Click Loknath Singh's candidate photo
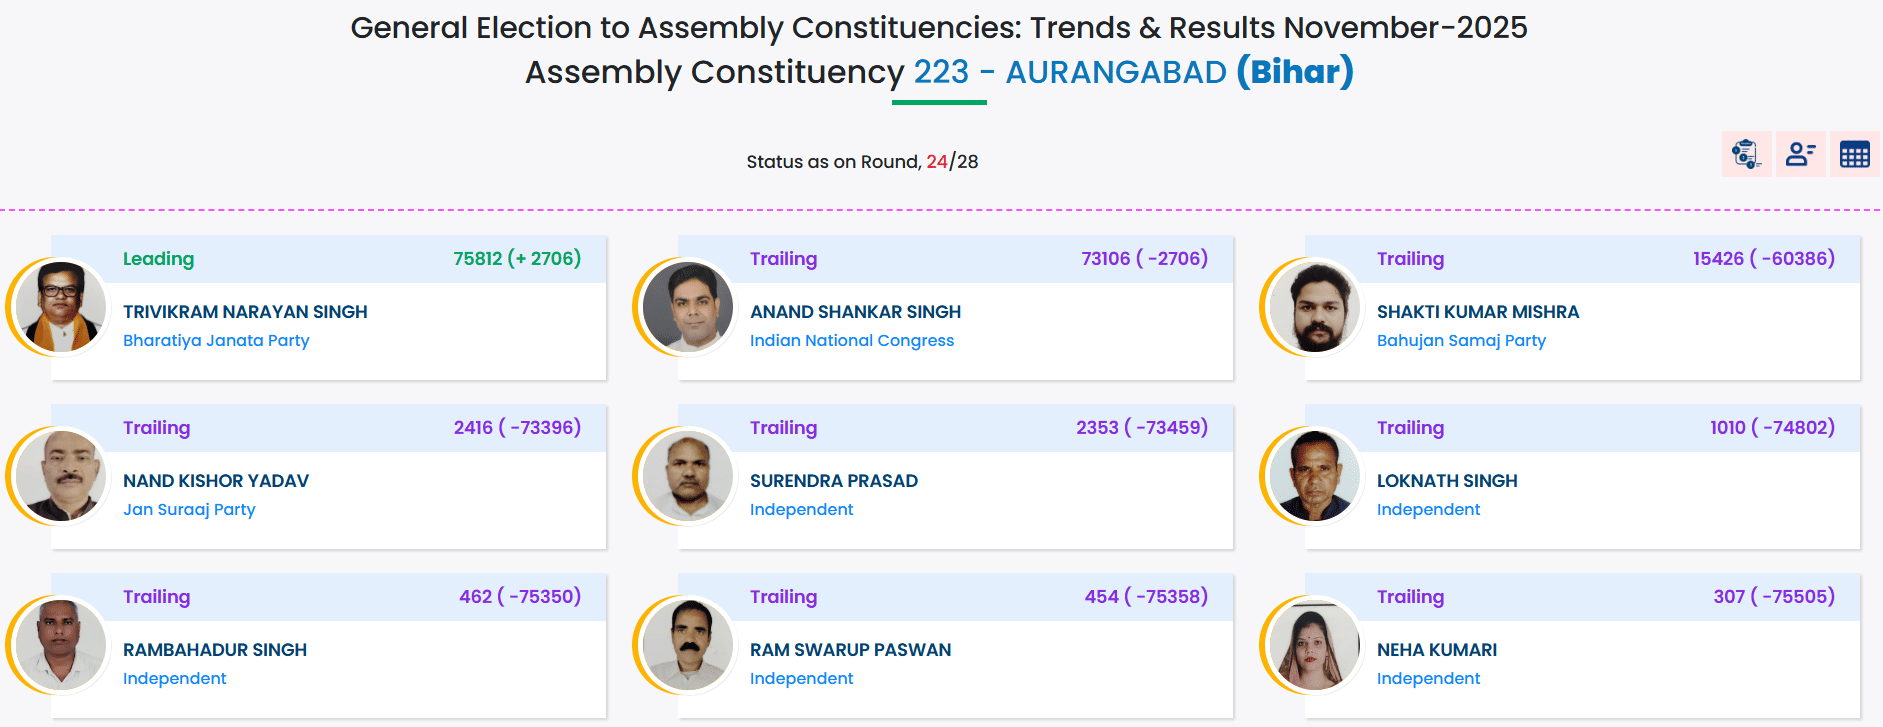This screenshot has width=1883, height=727. [1315, 476]
